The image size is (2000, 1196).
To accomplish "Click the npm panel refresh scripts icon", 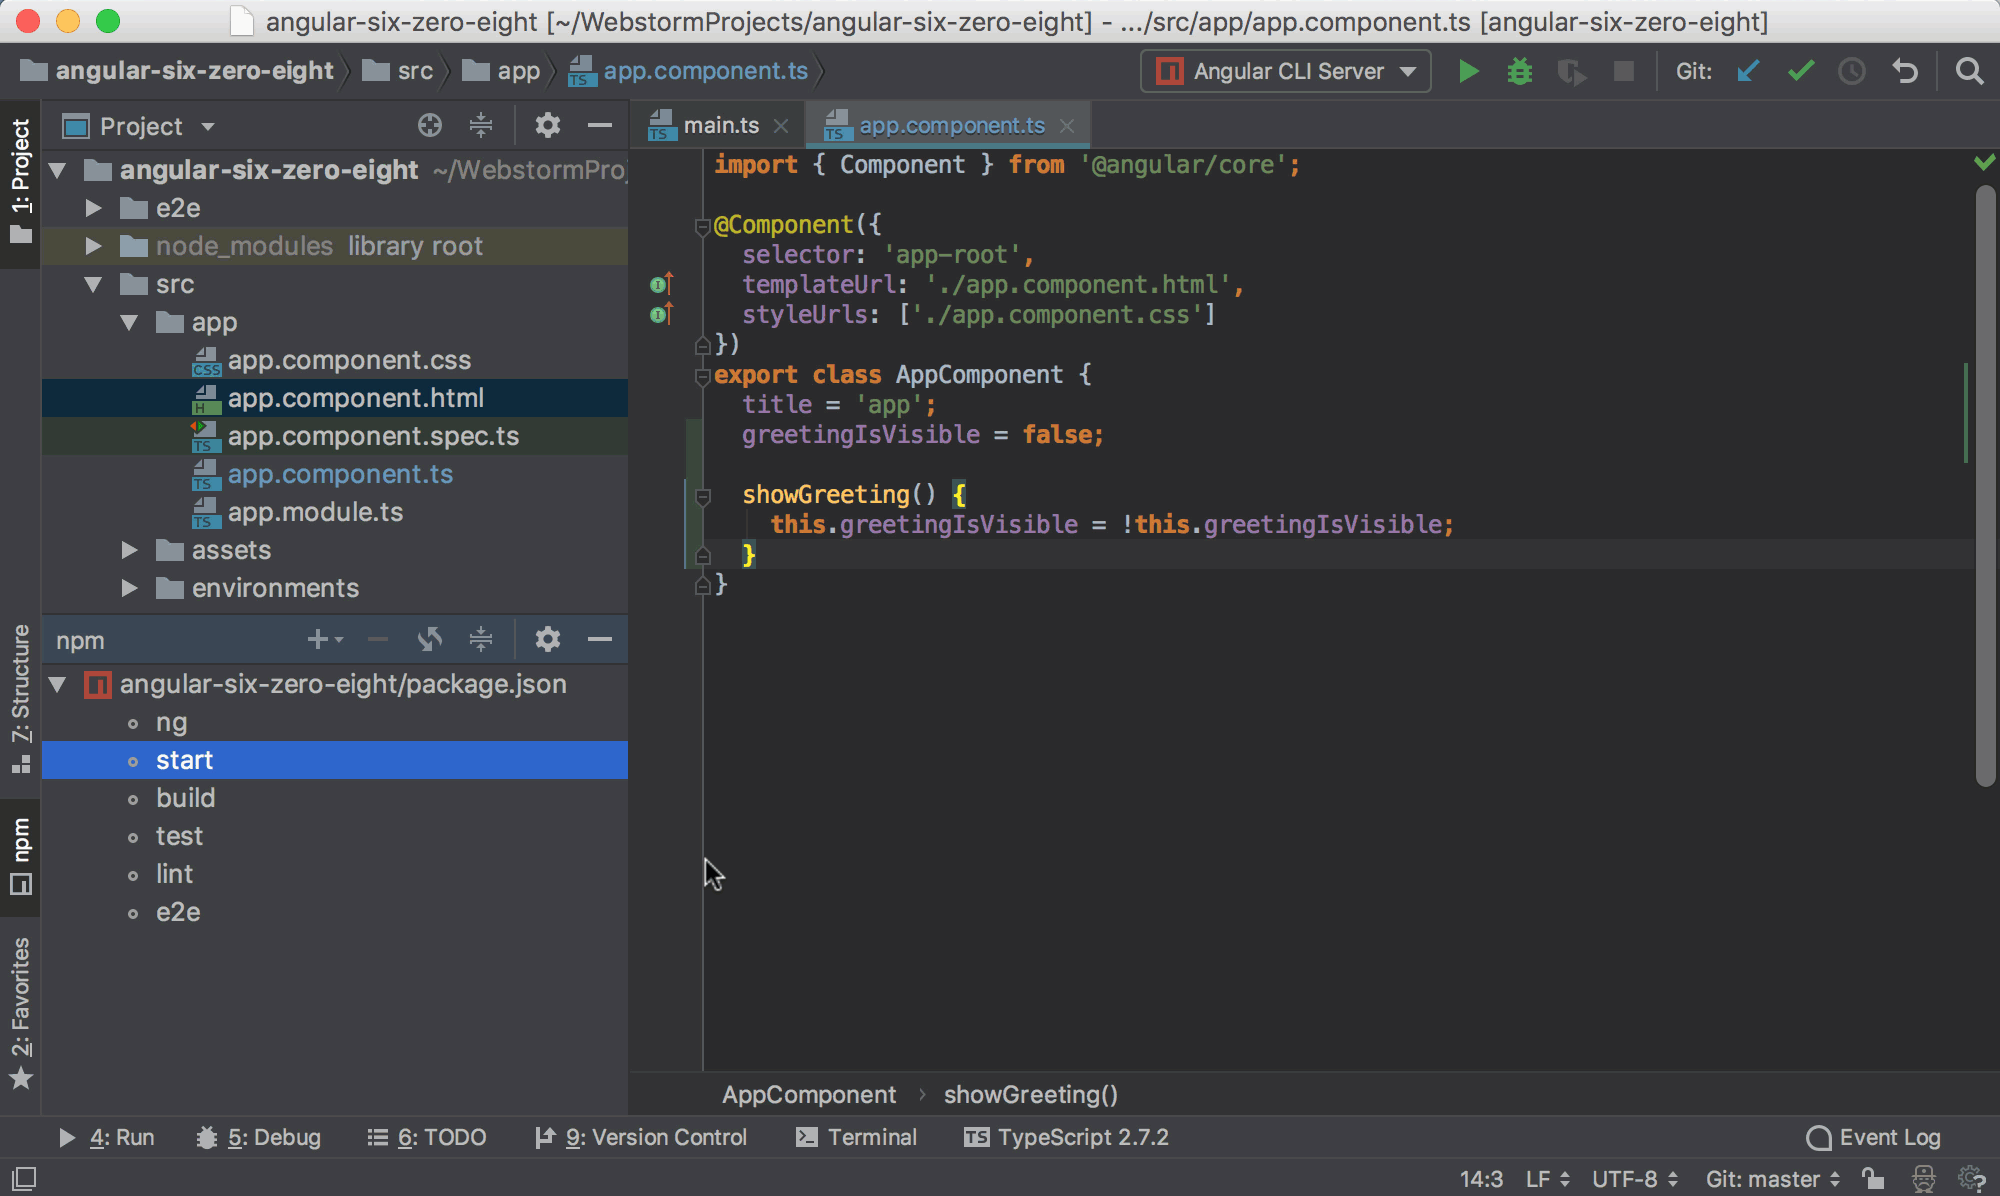I will click(430, 639).
